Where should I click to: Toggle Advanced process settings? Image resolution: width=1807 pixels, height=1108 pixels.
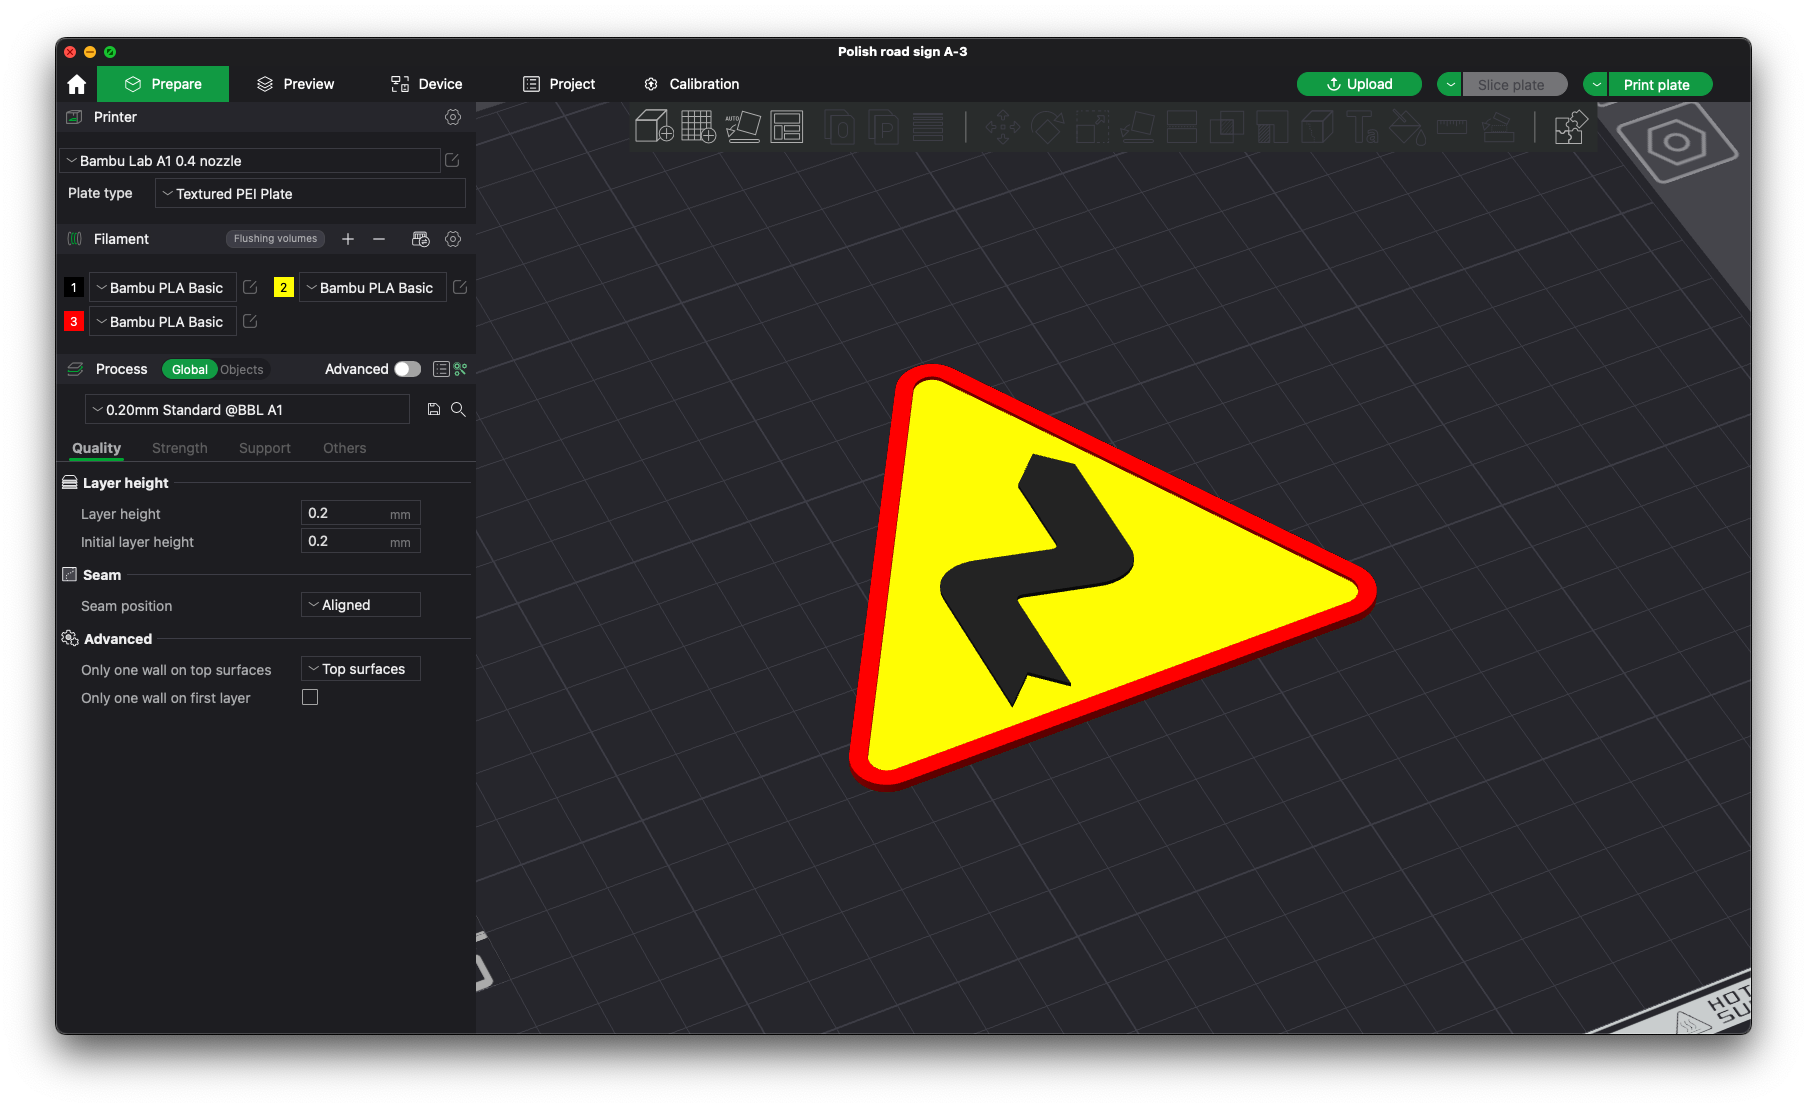(x=407, y=369)
